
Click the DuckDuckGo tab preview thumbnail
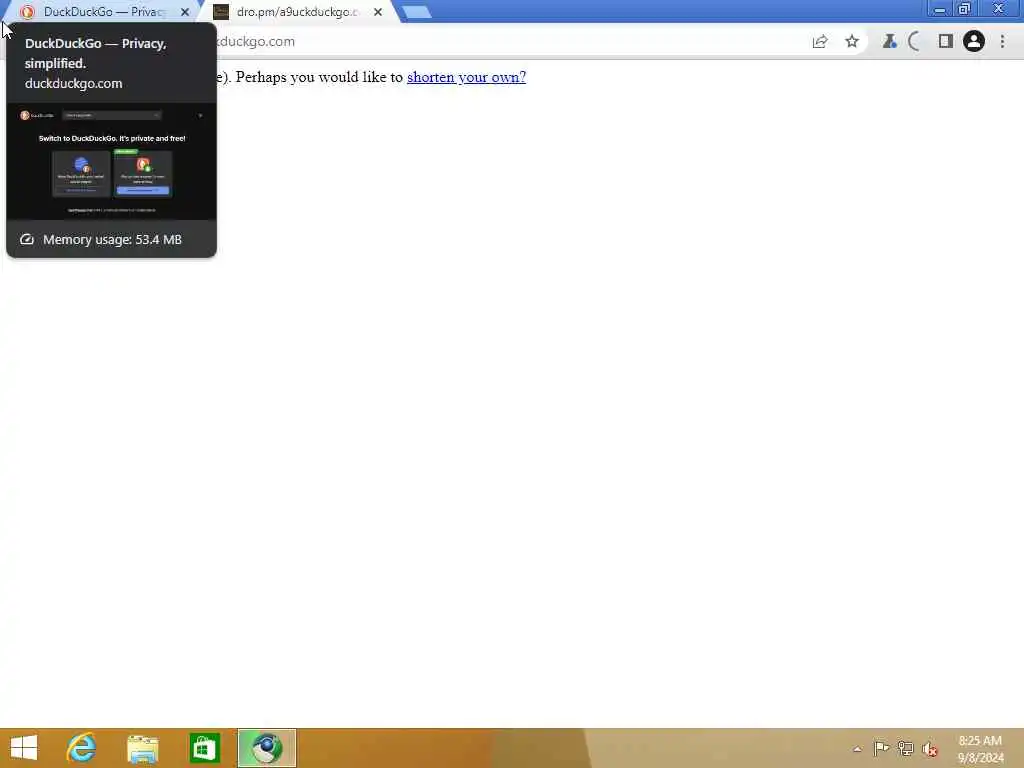pos(112,161)
